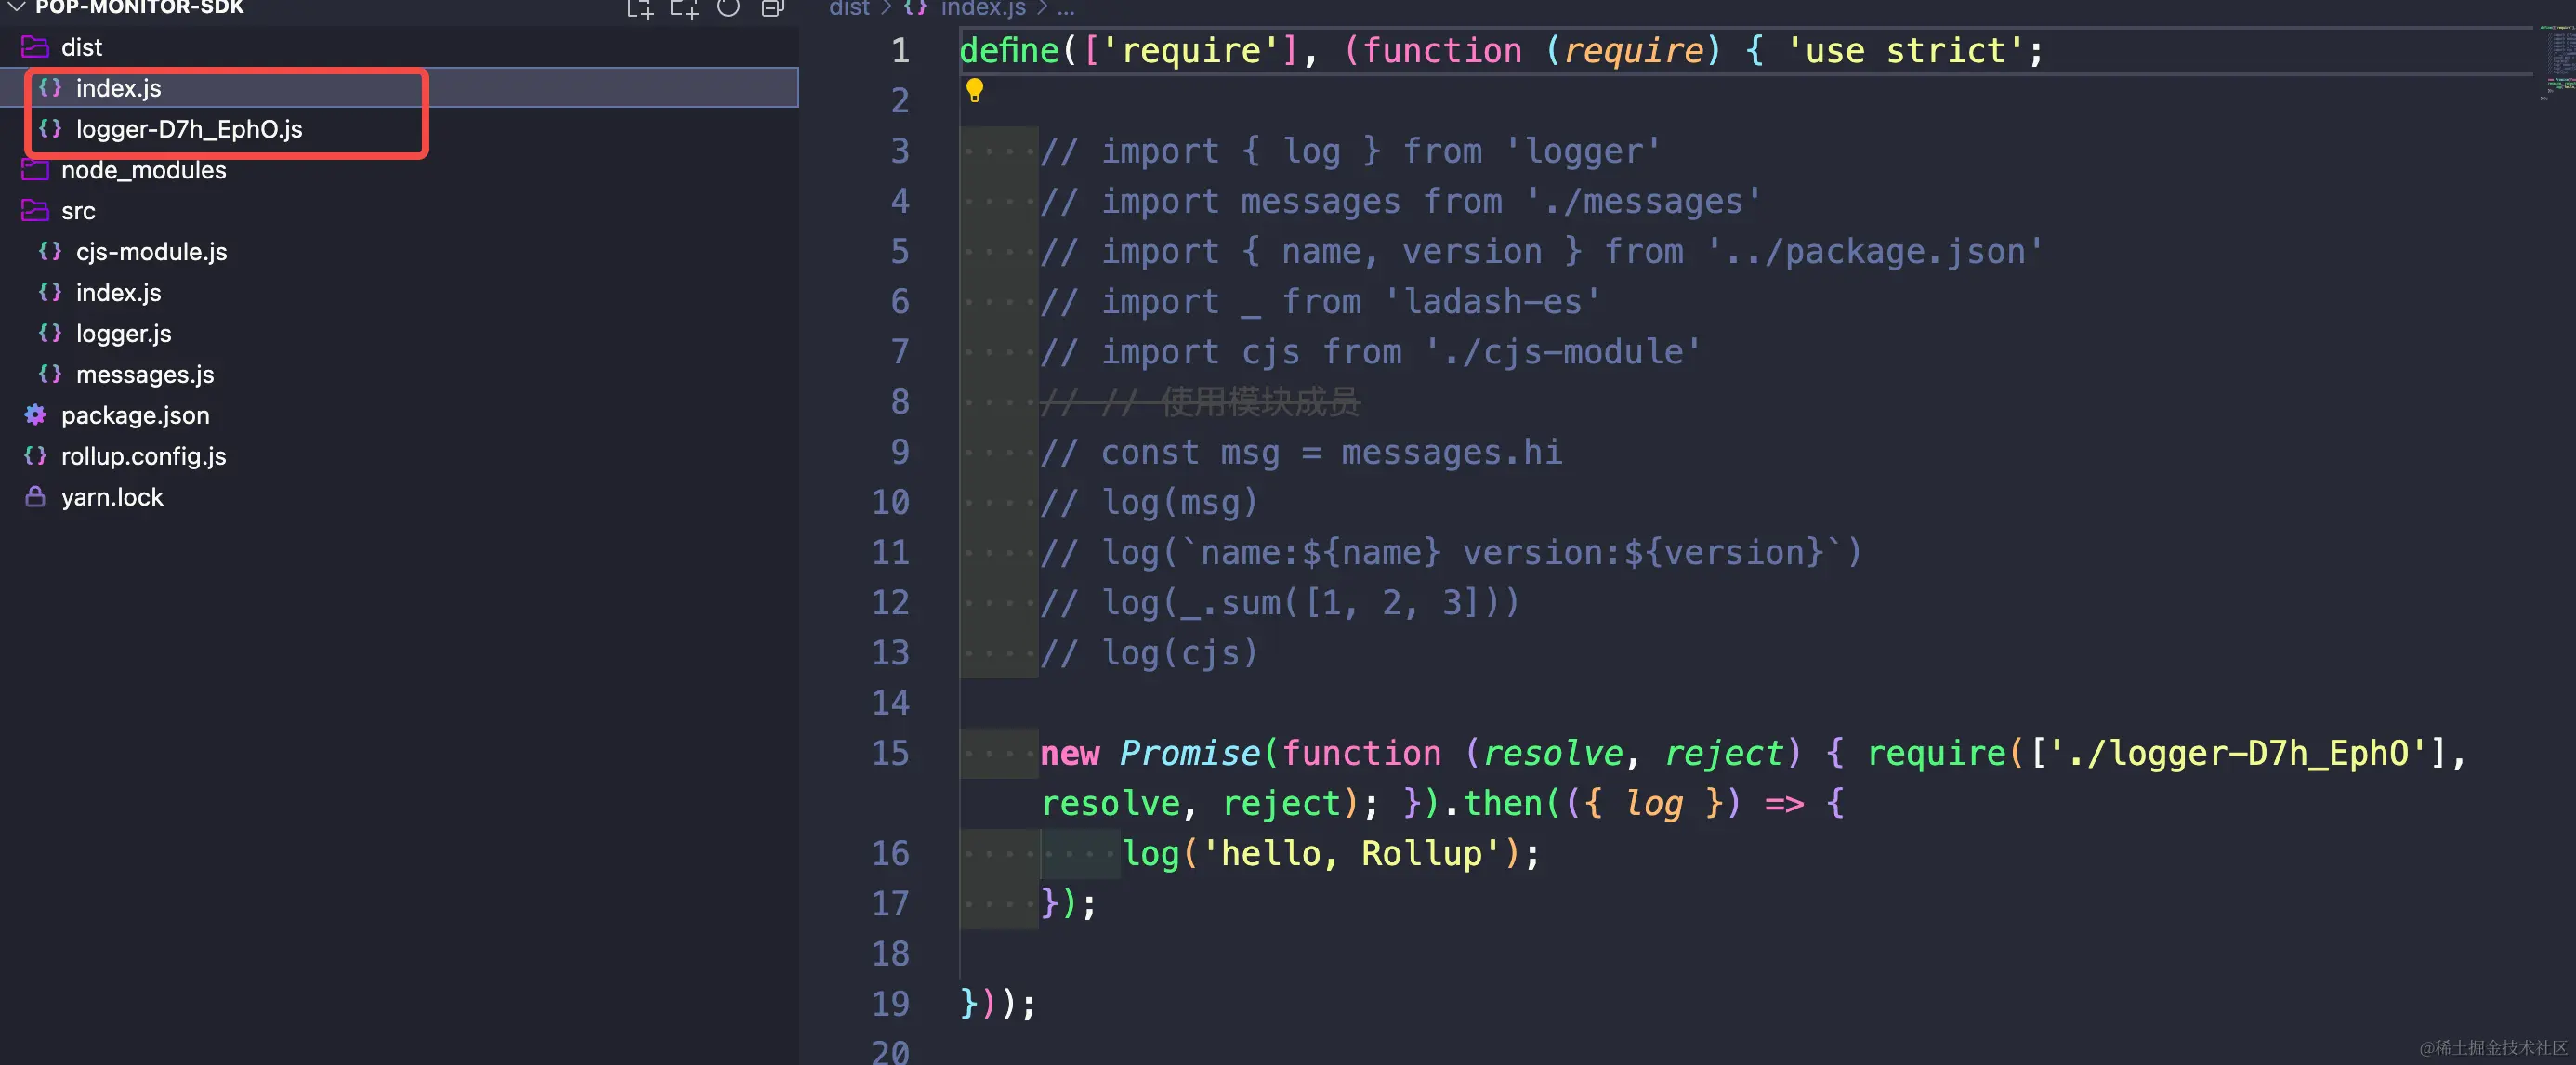Open cjs-module.js in src

tap(151, 252)
